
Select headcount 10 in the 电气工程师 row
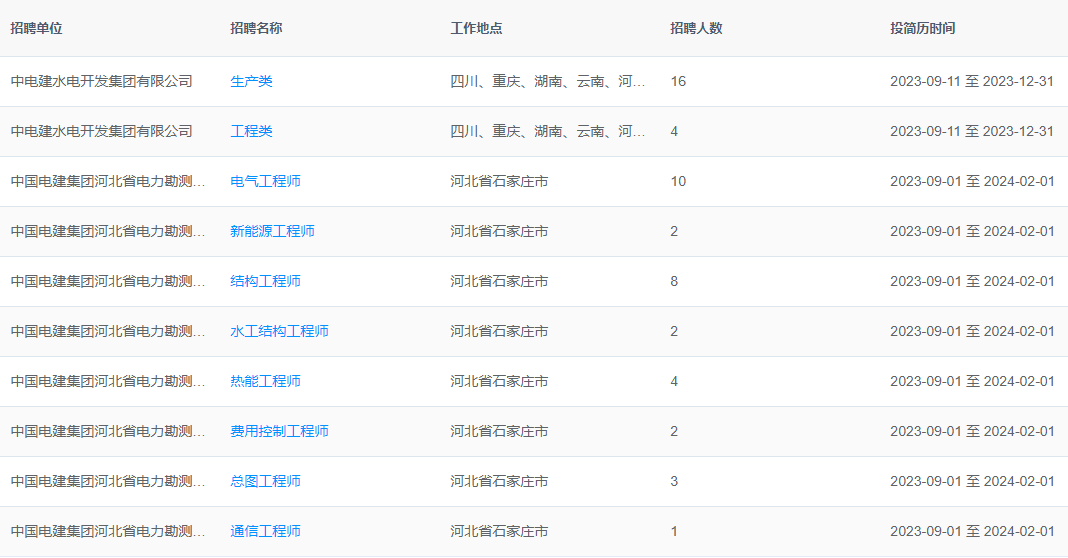678,181
